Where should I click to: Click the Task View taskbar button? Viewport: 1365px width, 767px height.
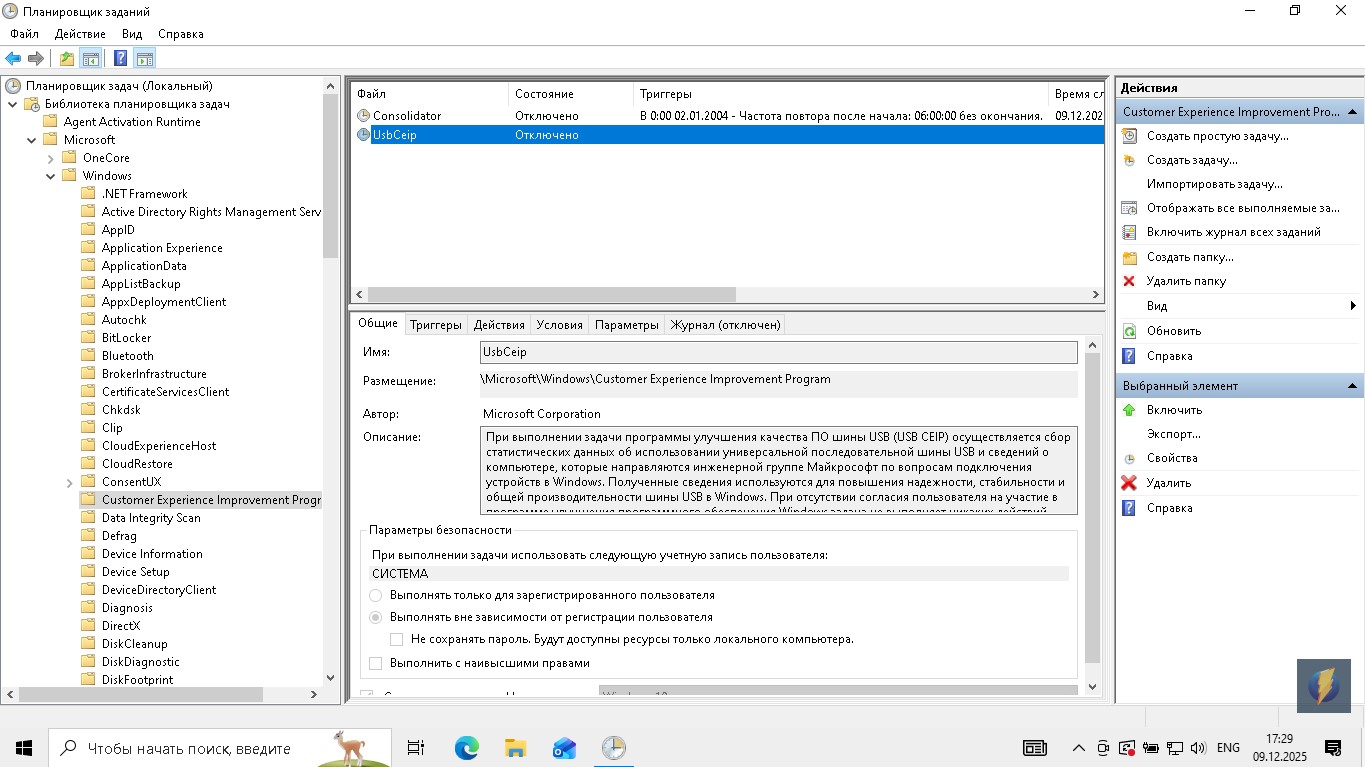click(416, 748)
